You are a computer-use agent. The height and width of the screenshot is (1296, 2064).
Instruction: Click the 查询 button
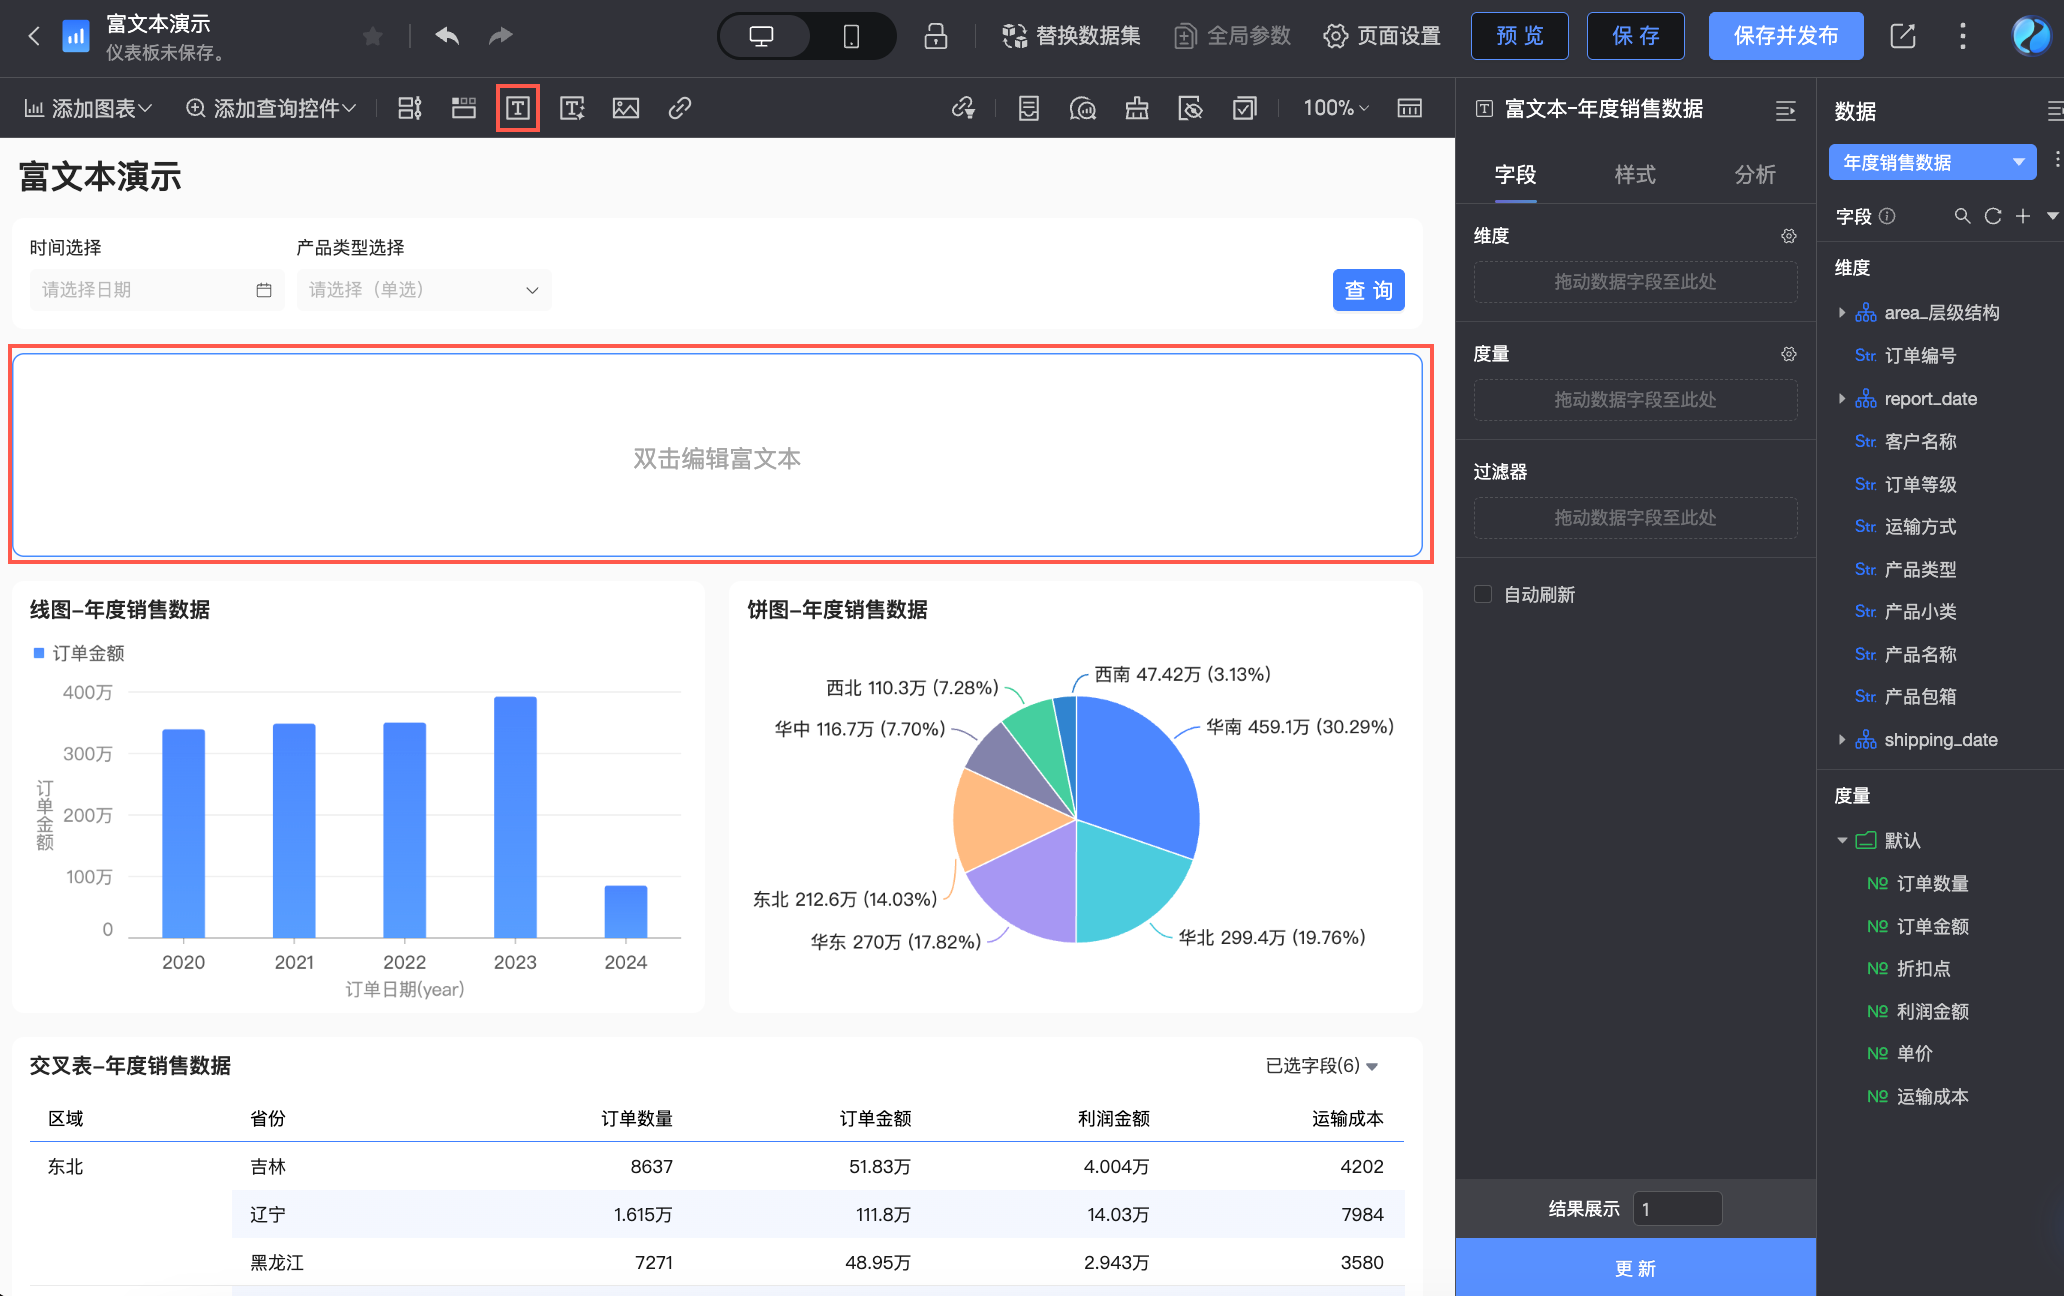(1368, 290)
